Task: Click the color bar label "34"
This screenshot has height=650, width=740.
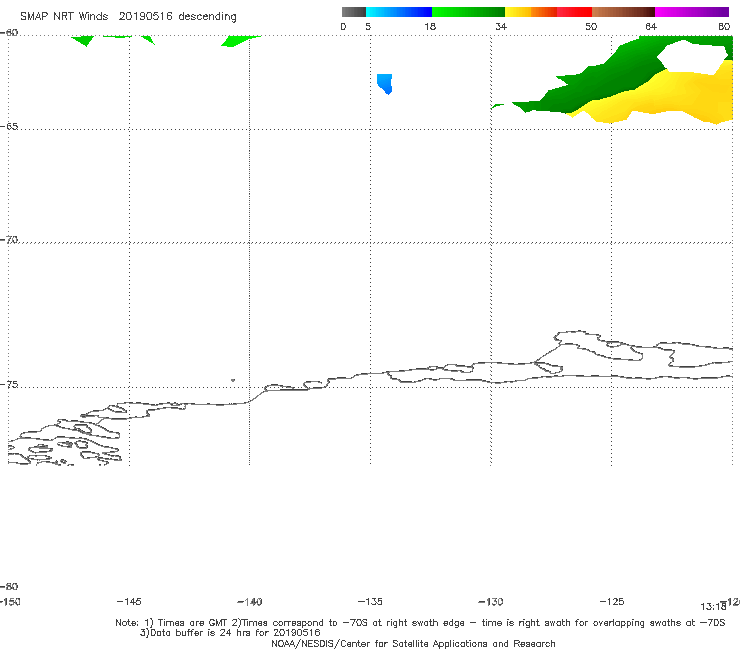Action: click(501, 27)
